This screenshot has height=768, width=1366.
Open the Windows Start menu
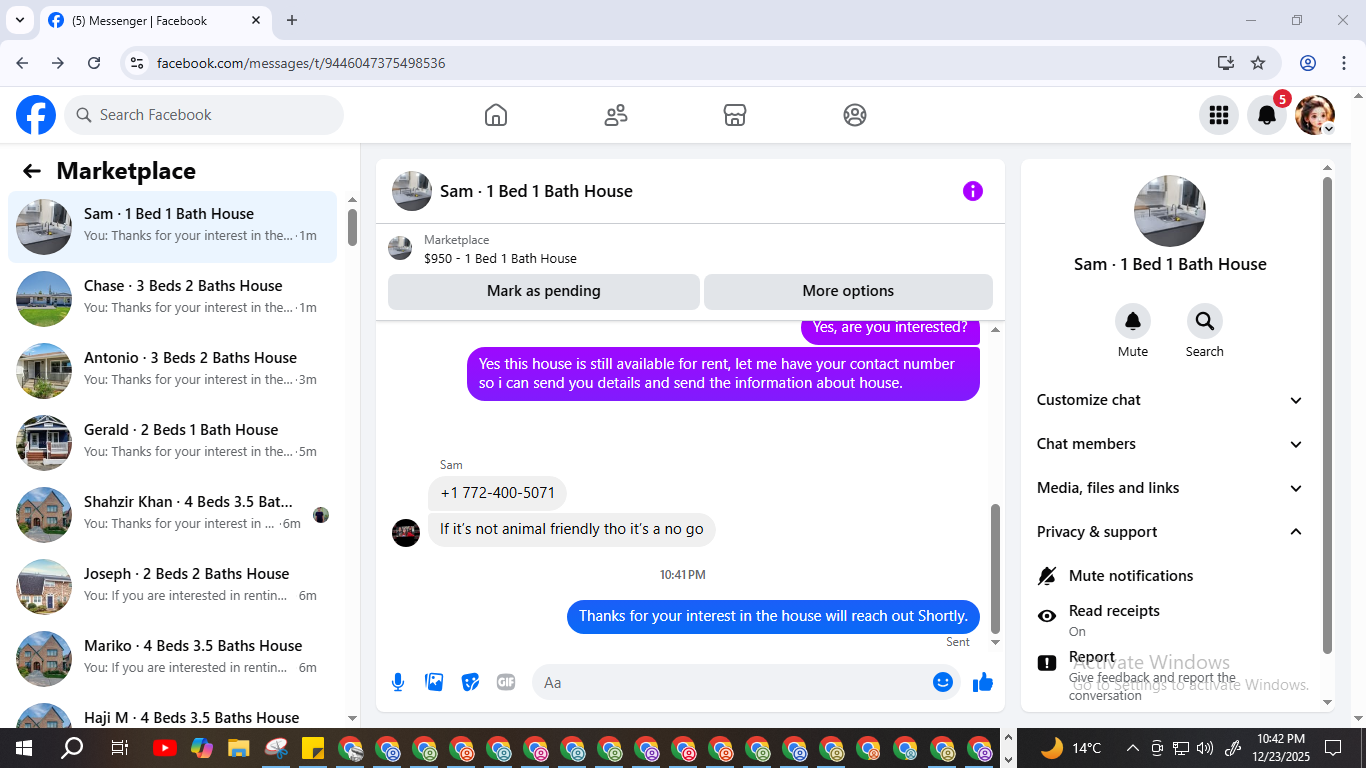pyautogui.click(x=24, y=748)
